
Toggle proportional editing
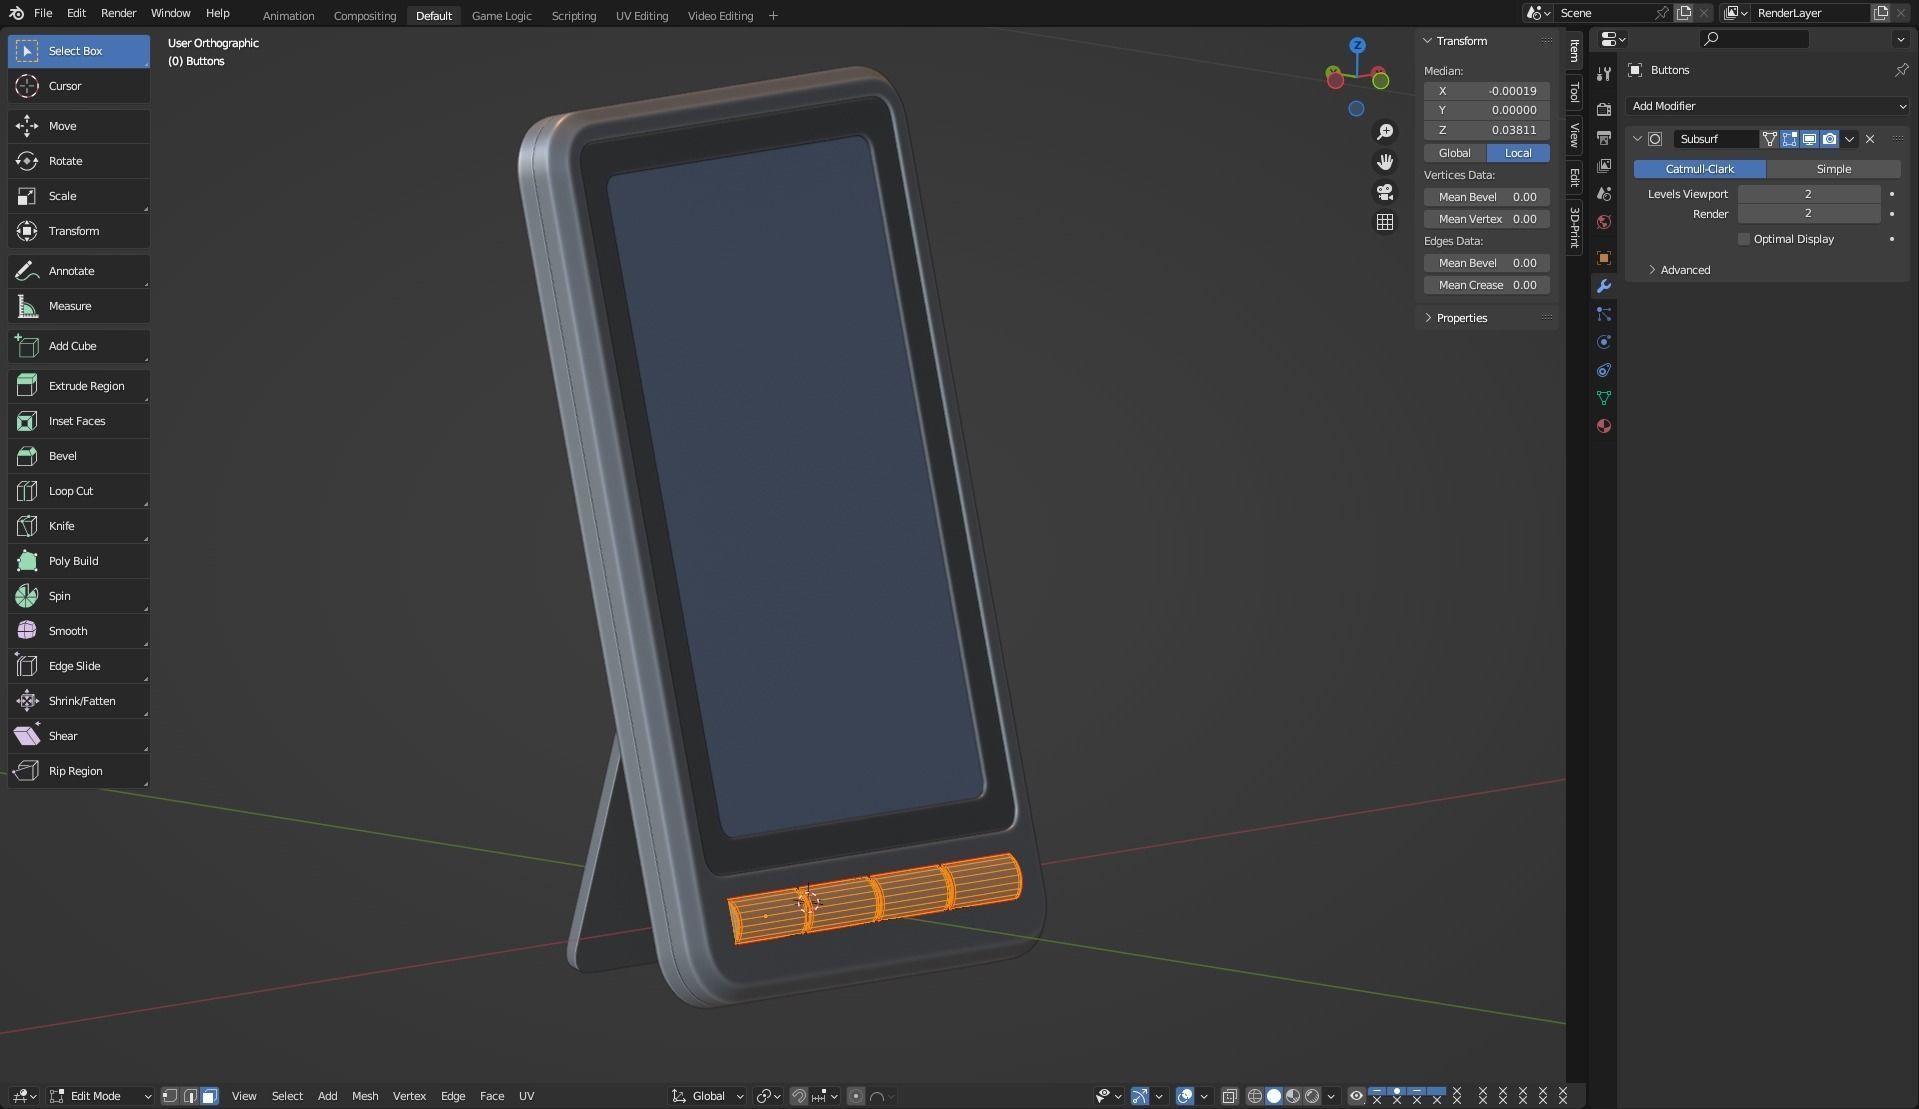pyautogui.click(x=856, y=1096)
